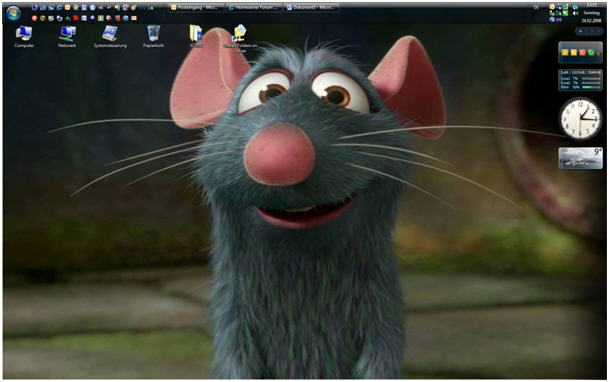Launch Internet Explorer from the quick launch
609x382 pixels.
(x=59, y=7)
